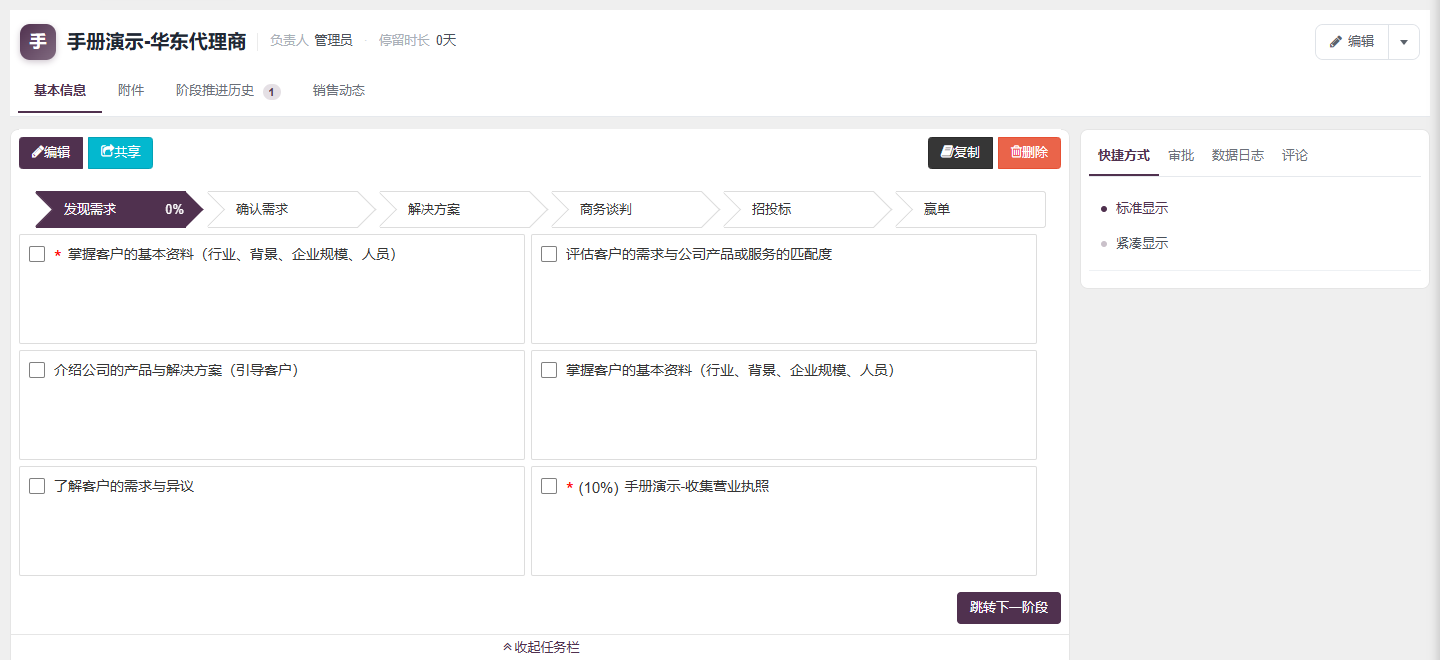Screen dimensions: 1440x660
Task: Click the badge showing 1 on 阶段推进历史
Action: click(272, 92)
